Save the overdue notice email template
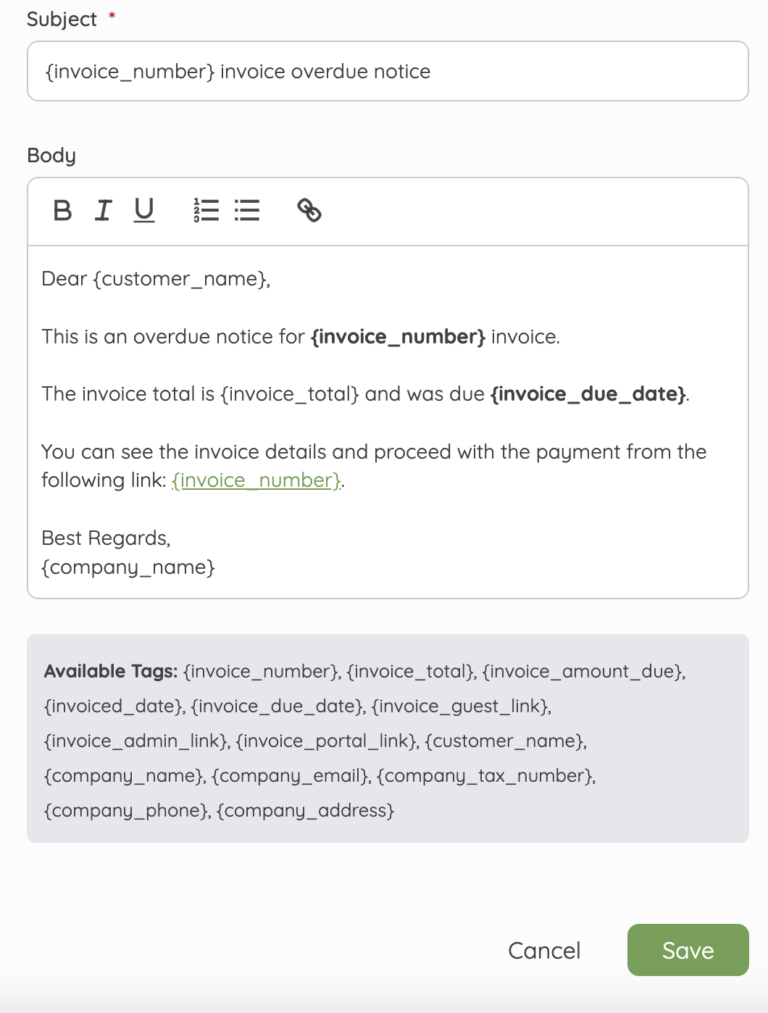This screenshot has width=768, height=1013. point(687,950)
